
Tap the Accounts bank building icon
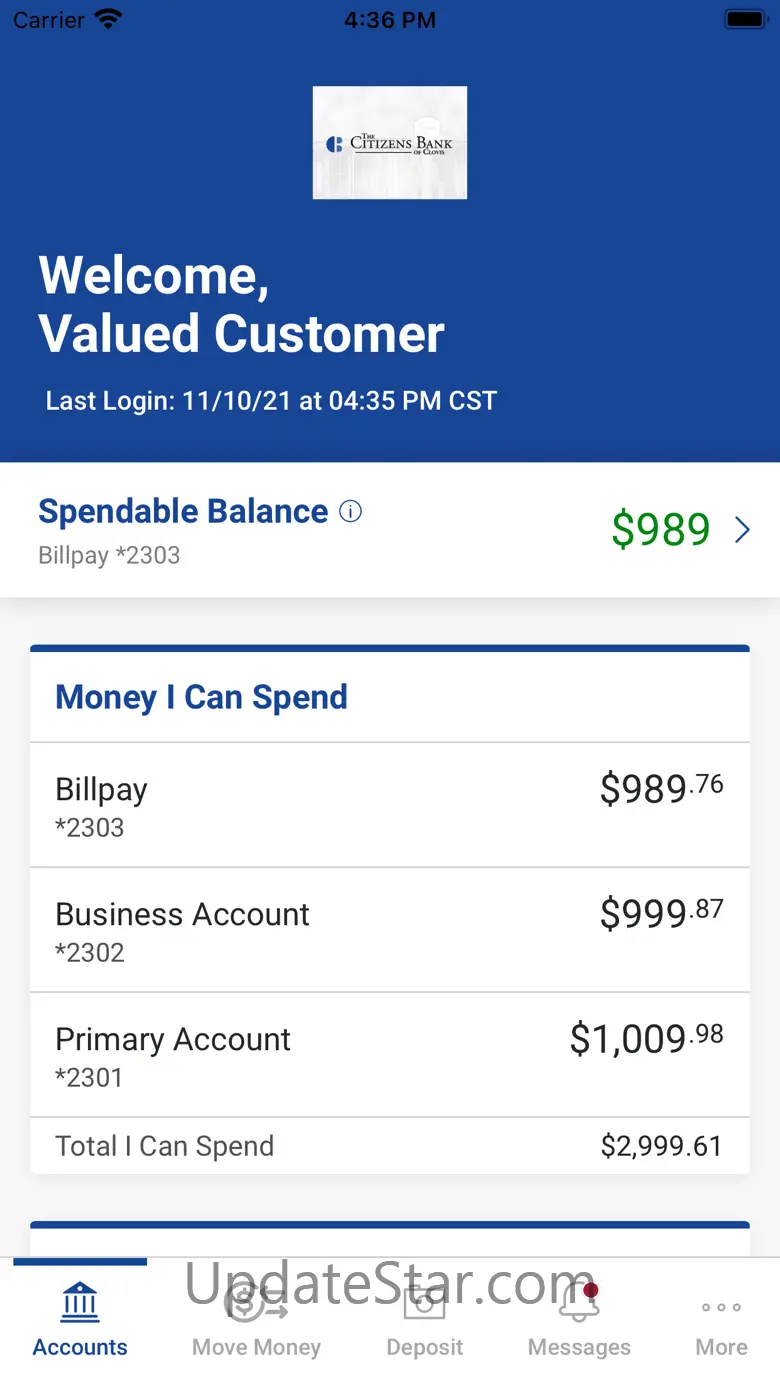point(80,1303)
